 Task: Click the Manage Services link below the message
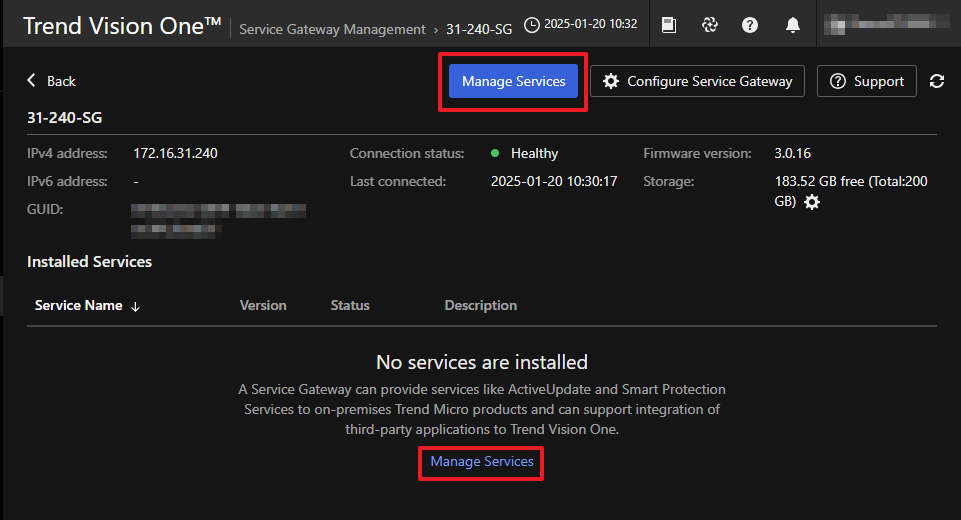pos(482,462)
